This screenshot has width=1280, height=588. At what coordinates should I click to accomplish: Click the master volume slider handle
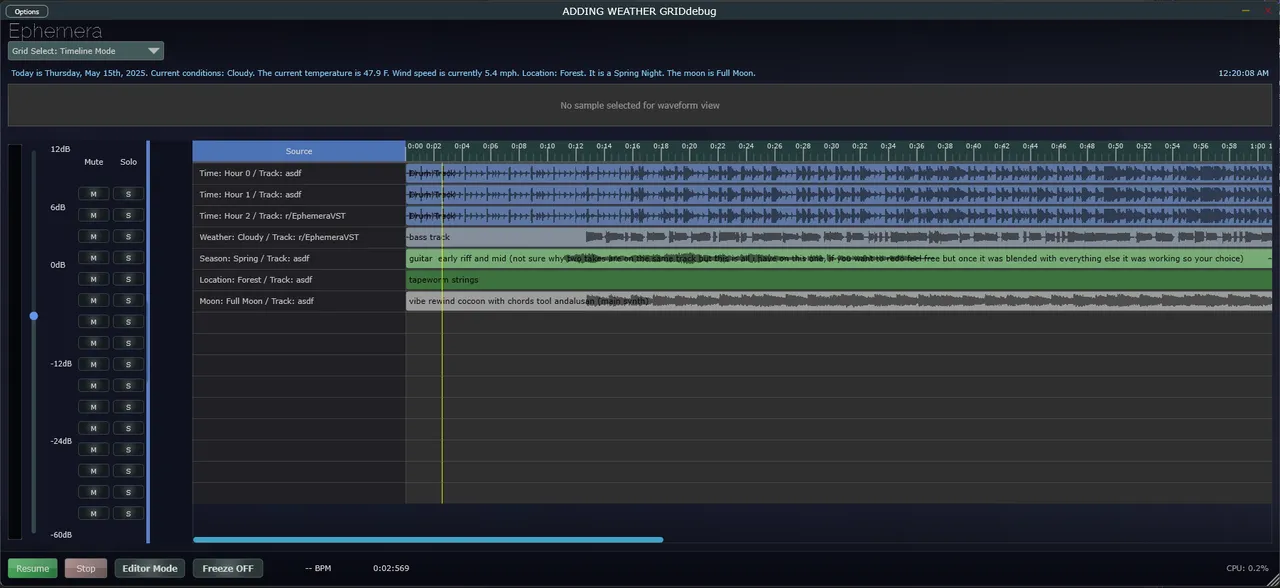point(34,316)
